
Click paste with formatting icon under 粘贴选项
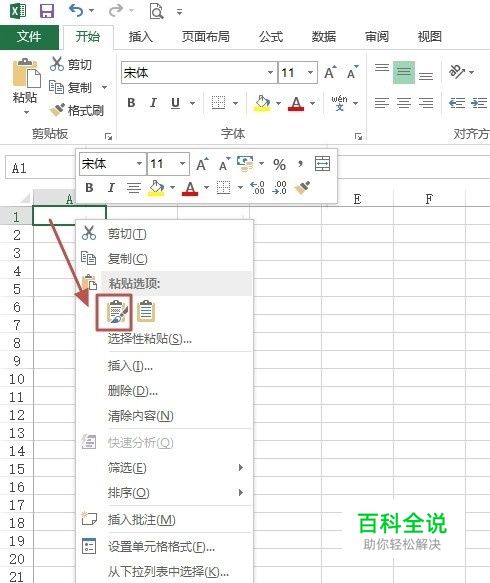point(117,312)
